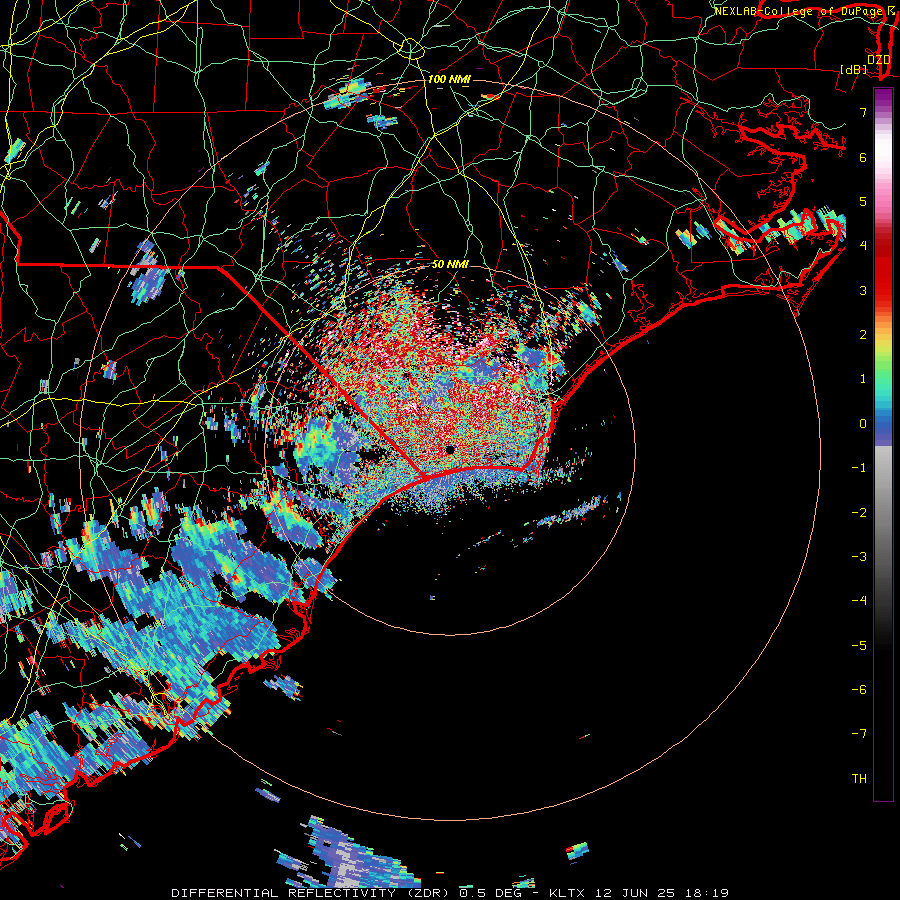Click the -4 tick label on the color scale
The width and height of the screenshot is (900, 900).
(x=859, y=601)
